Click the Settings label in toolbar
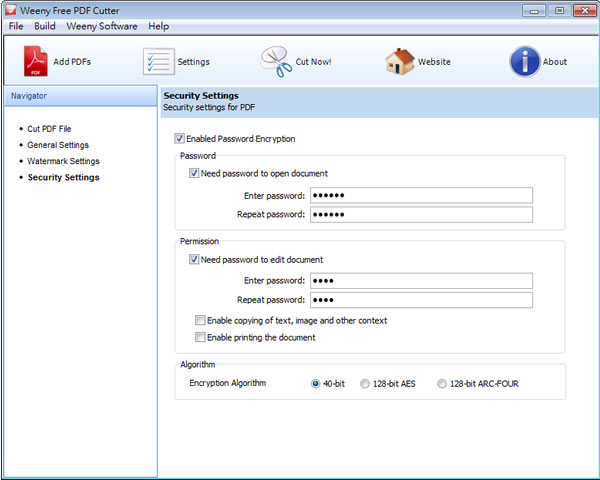This screenshot has width=600, height=480. [x=193, y=62]
